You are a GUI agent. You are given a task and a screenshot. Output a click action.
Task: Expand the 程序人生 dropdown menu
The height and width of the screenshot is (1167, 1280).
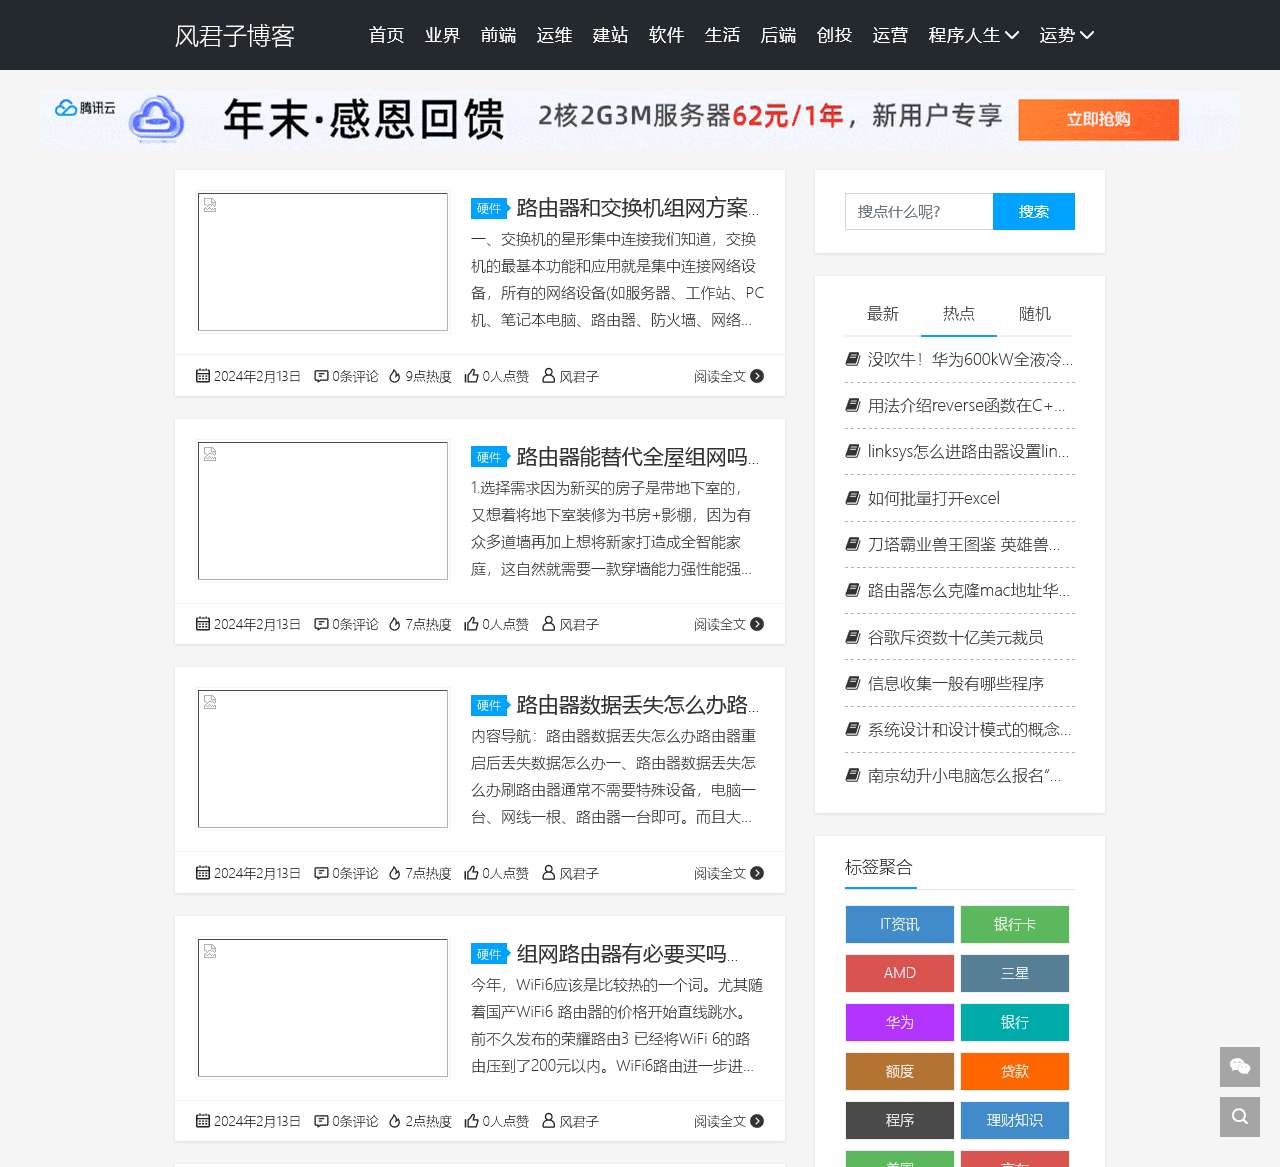973,35
